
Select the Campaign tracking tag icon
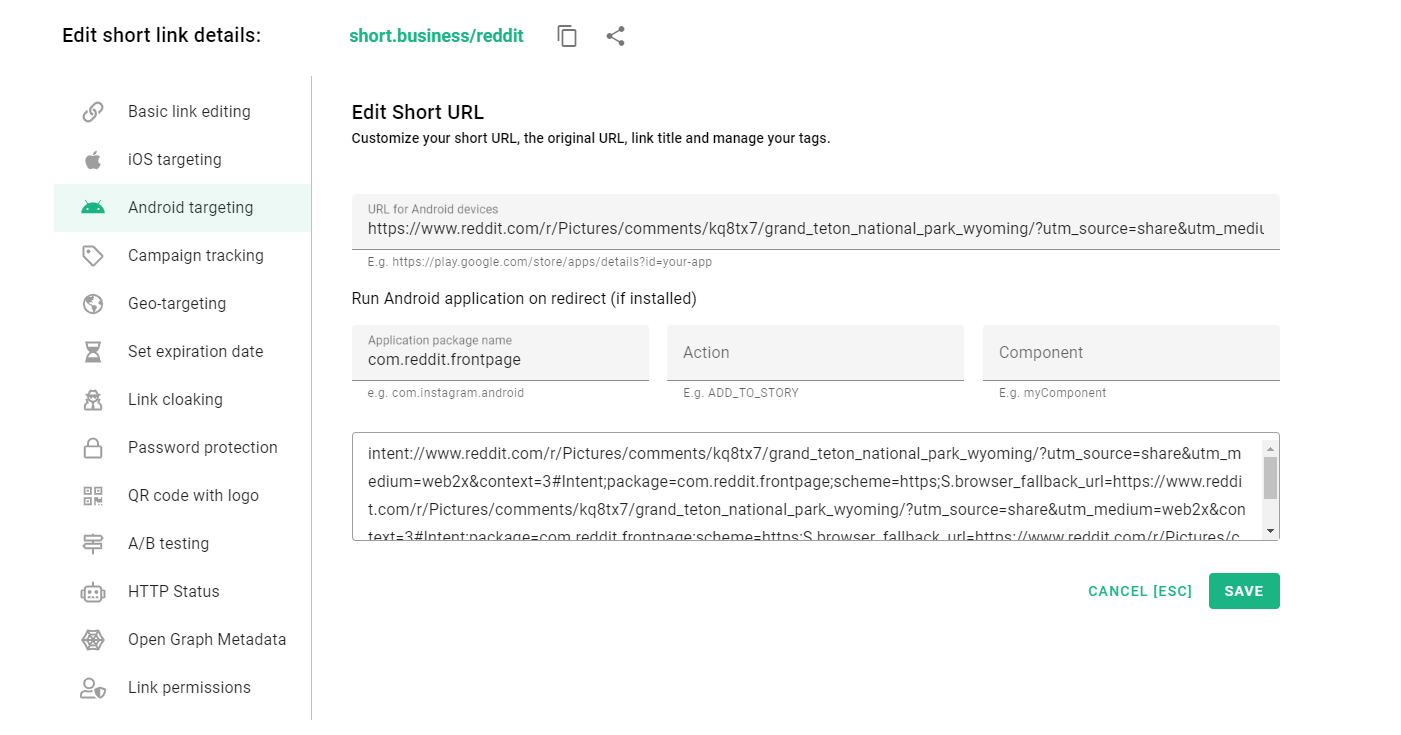tap(92, 255)
